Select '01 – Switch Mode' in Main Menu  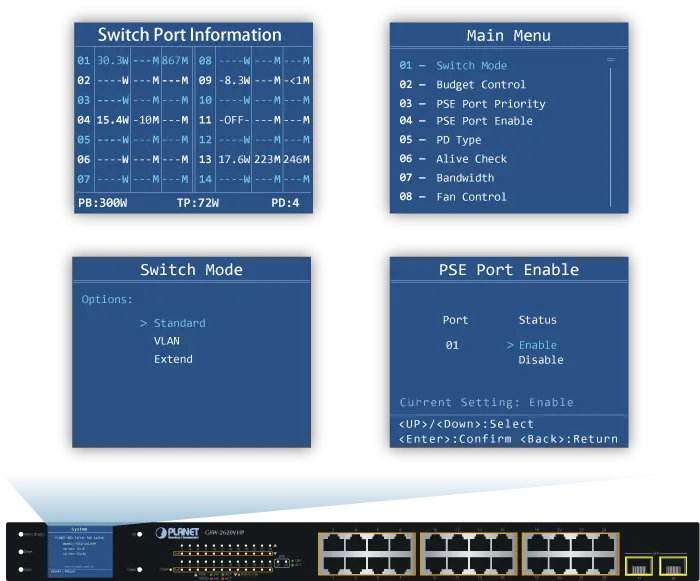[x=453, y=66]
